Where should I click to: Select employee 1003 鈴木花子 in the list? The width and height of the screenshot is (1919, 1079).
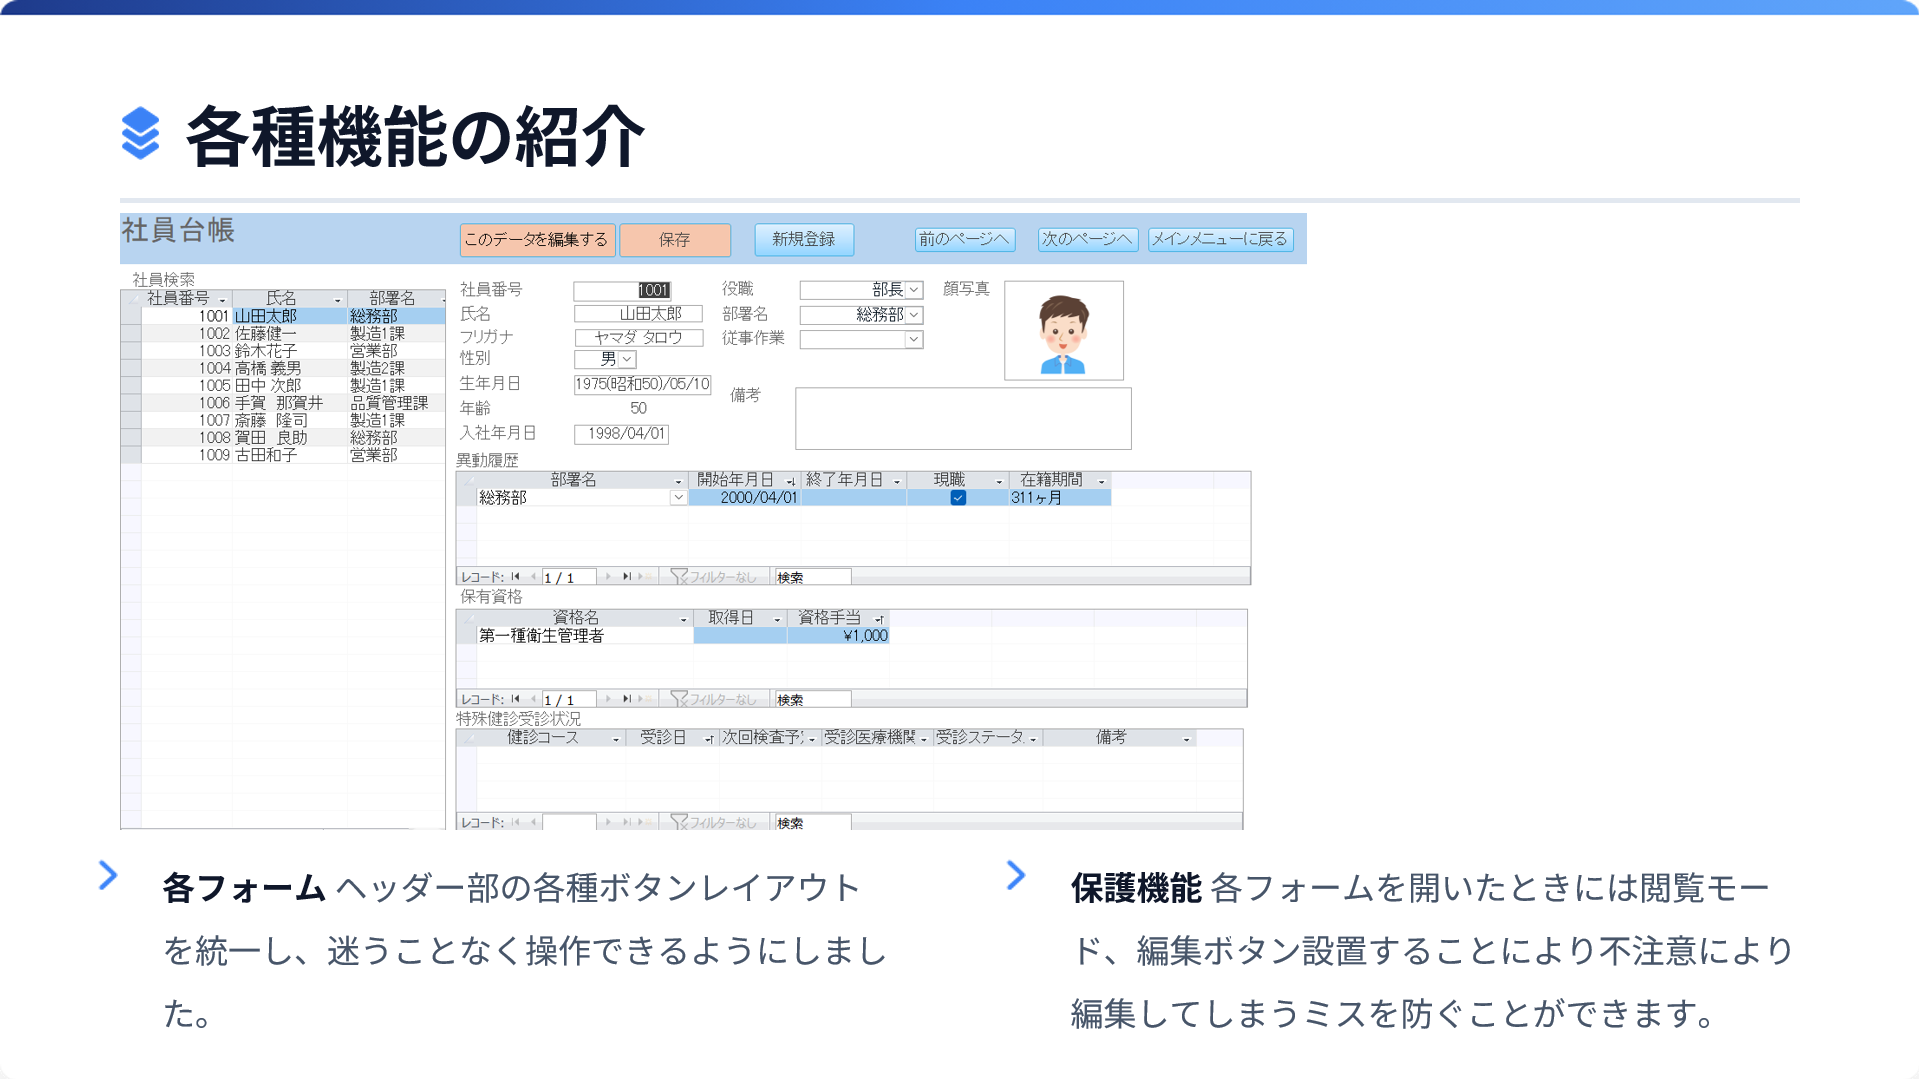tap(266, 351)
